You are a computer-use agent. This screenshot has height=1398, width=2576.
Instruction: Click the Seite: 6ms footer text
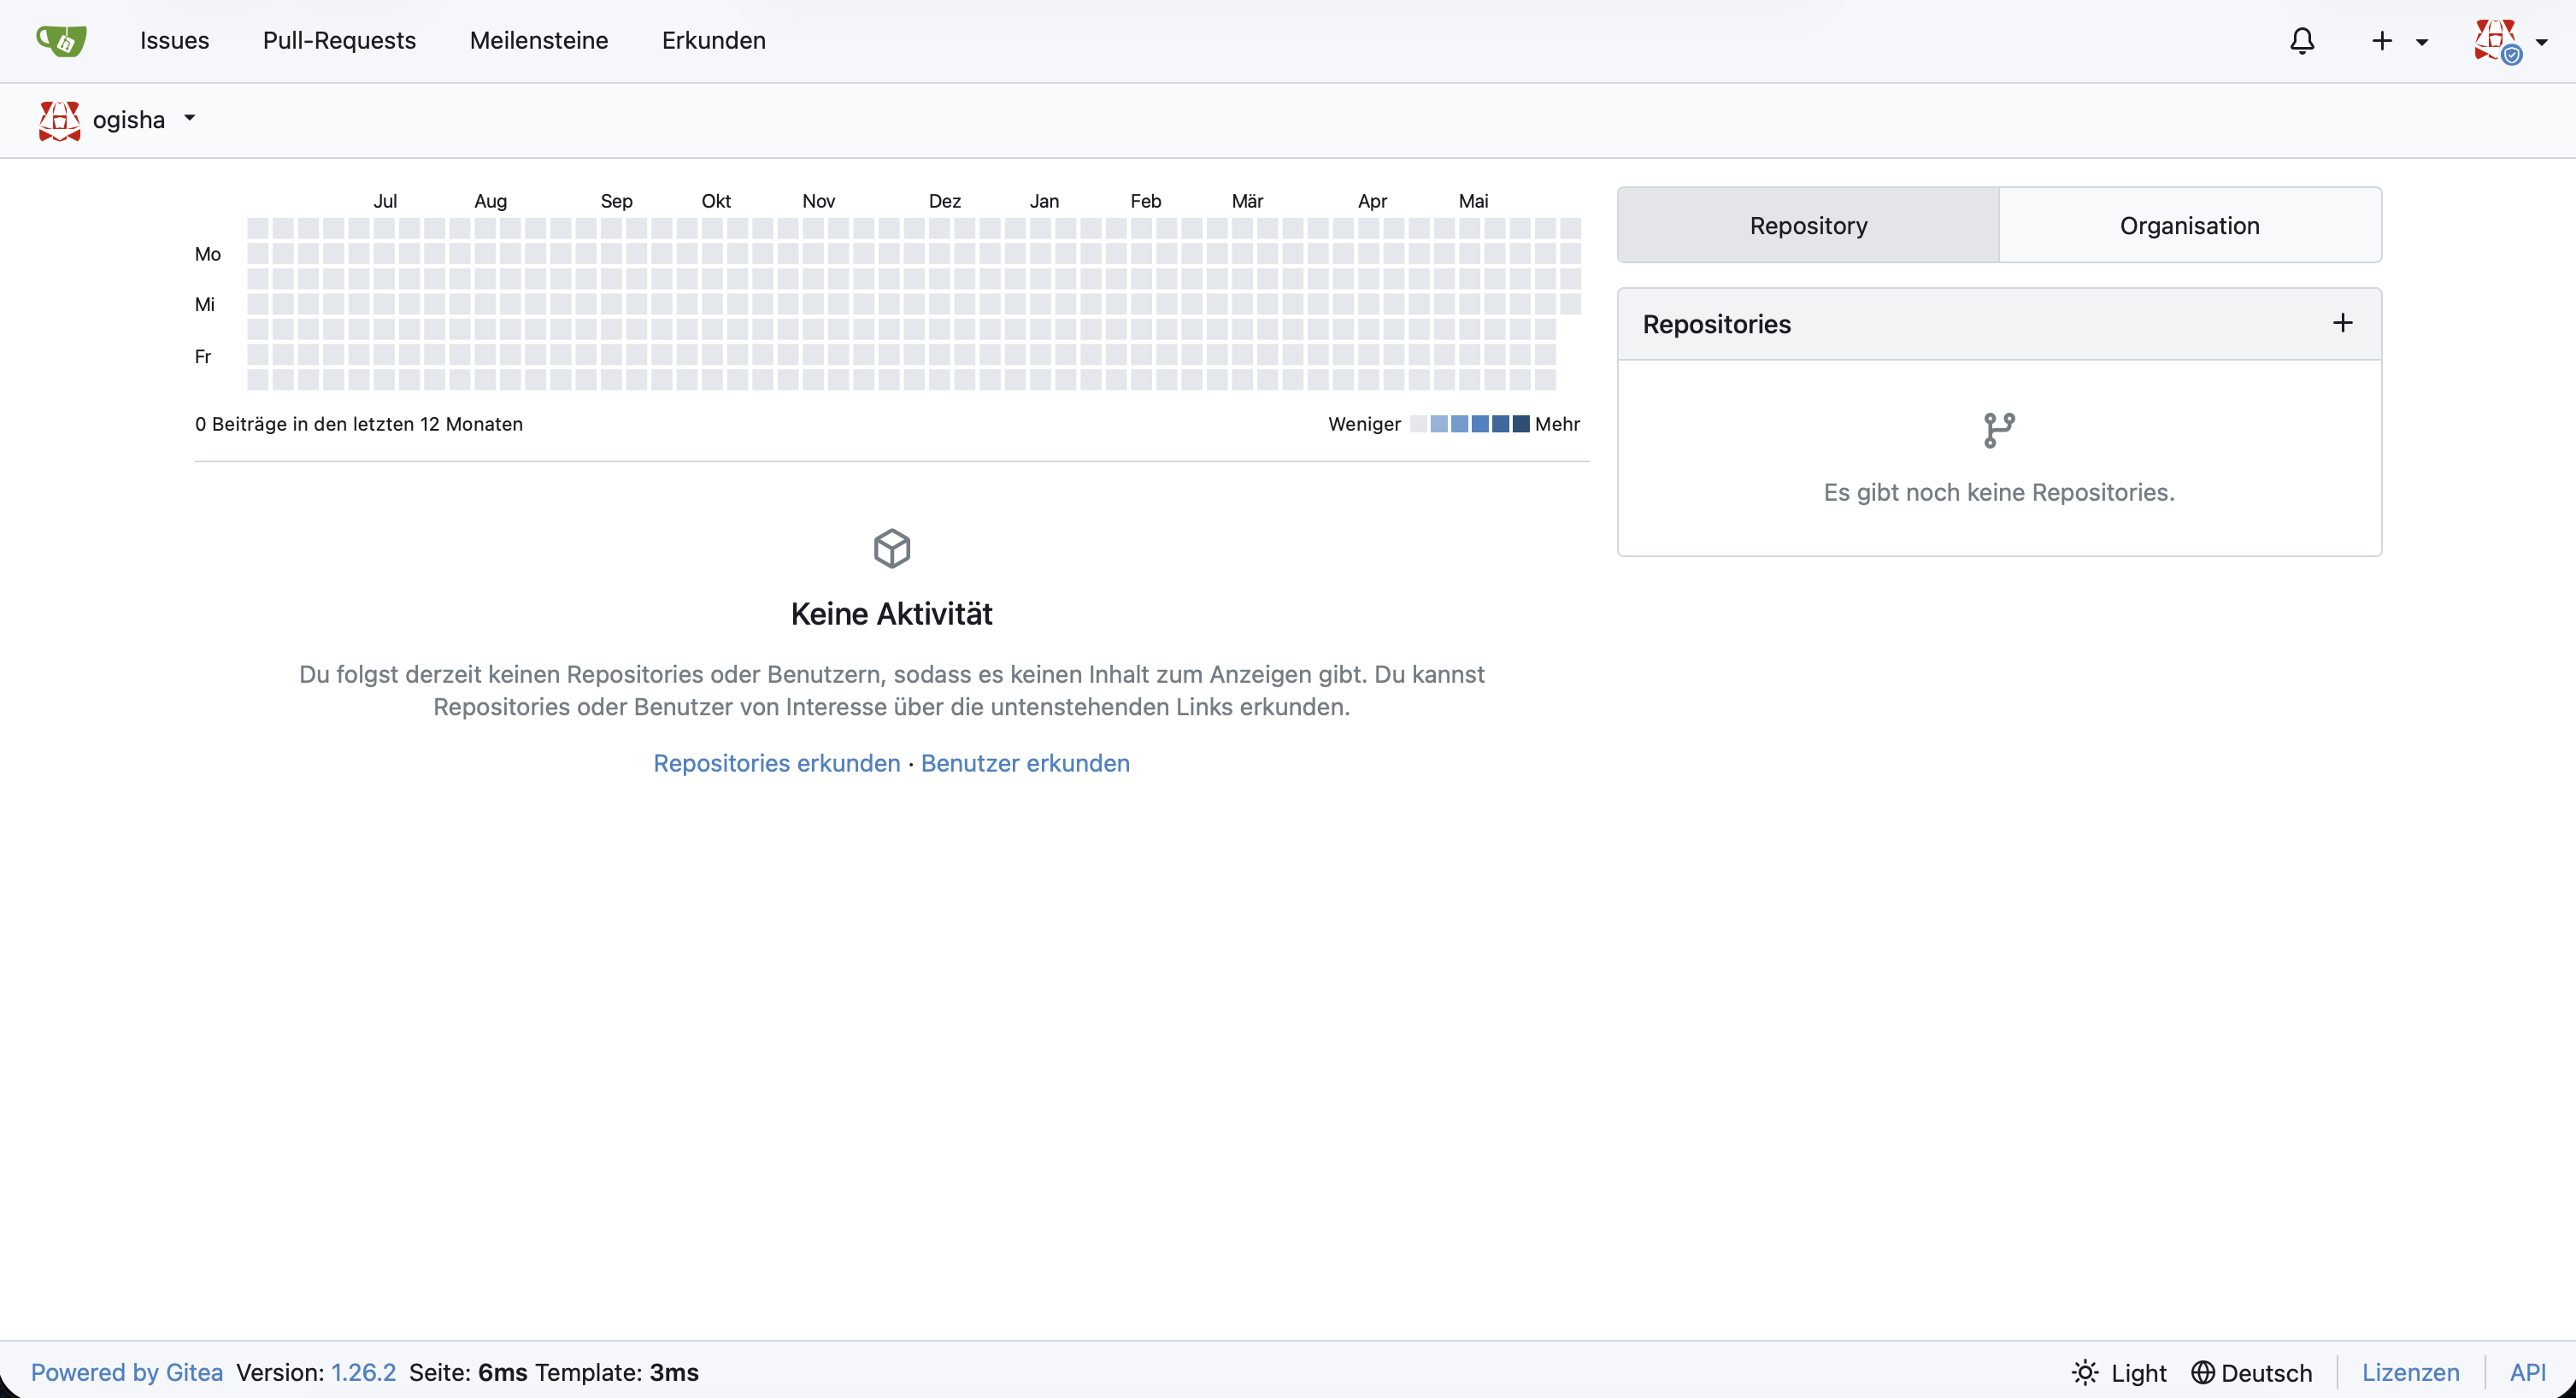click(468, 1372)
